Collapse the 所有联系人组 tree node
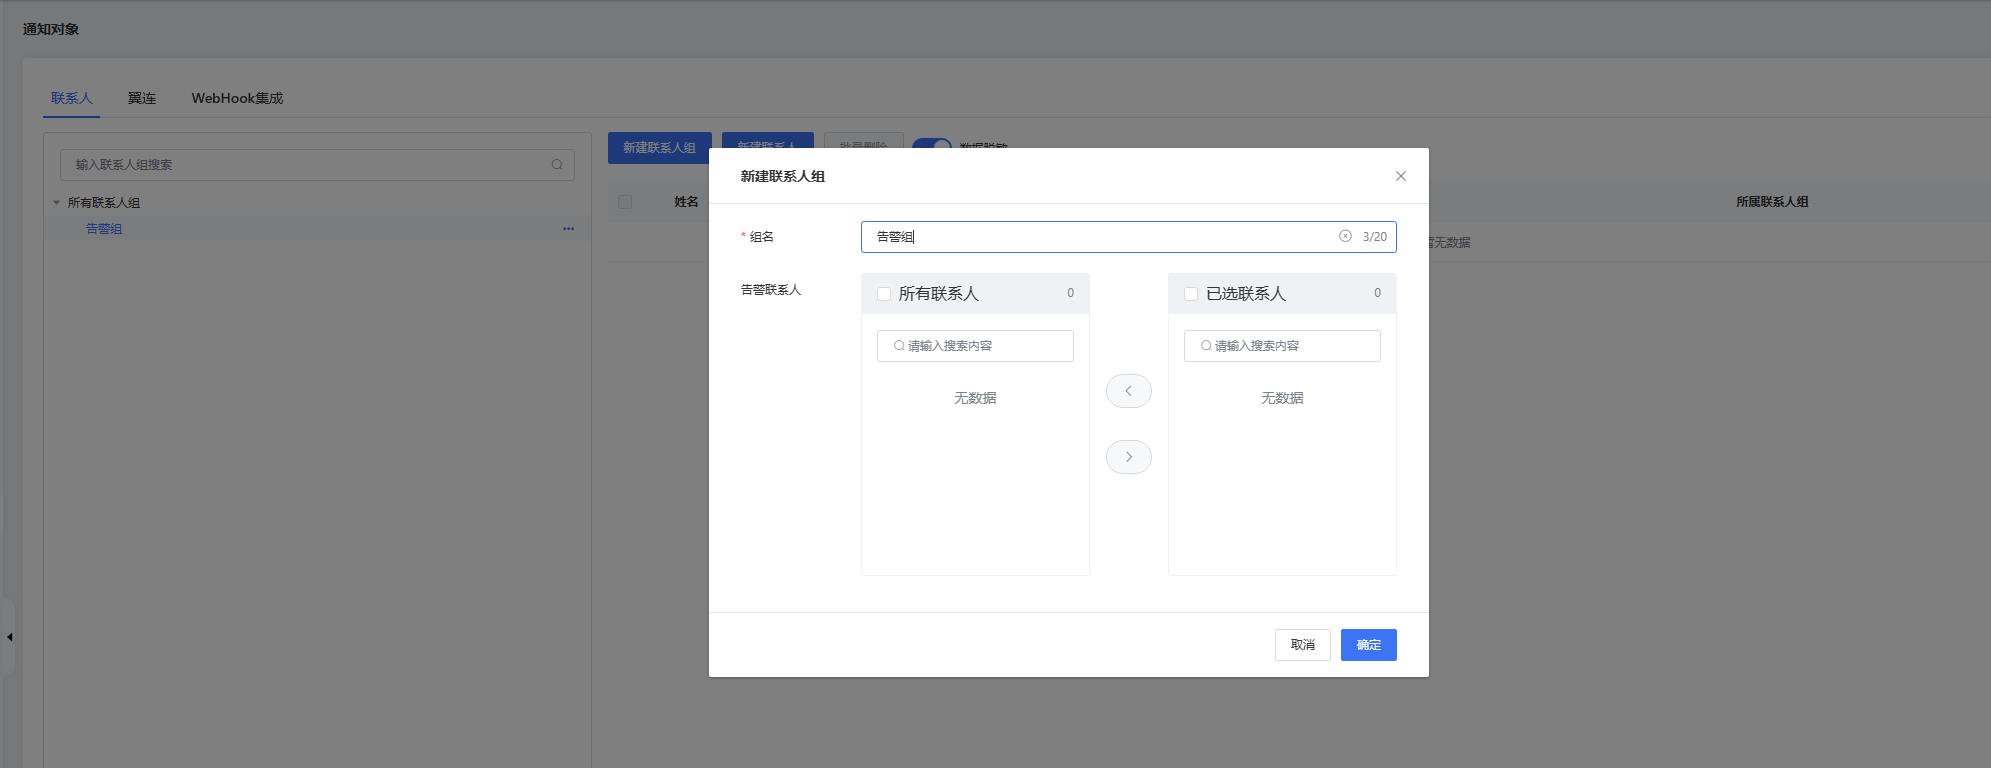 pyautogui.click(x=56, y=203)
